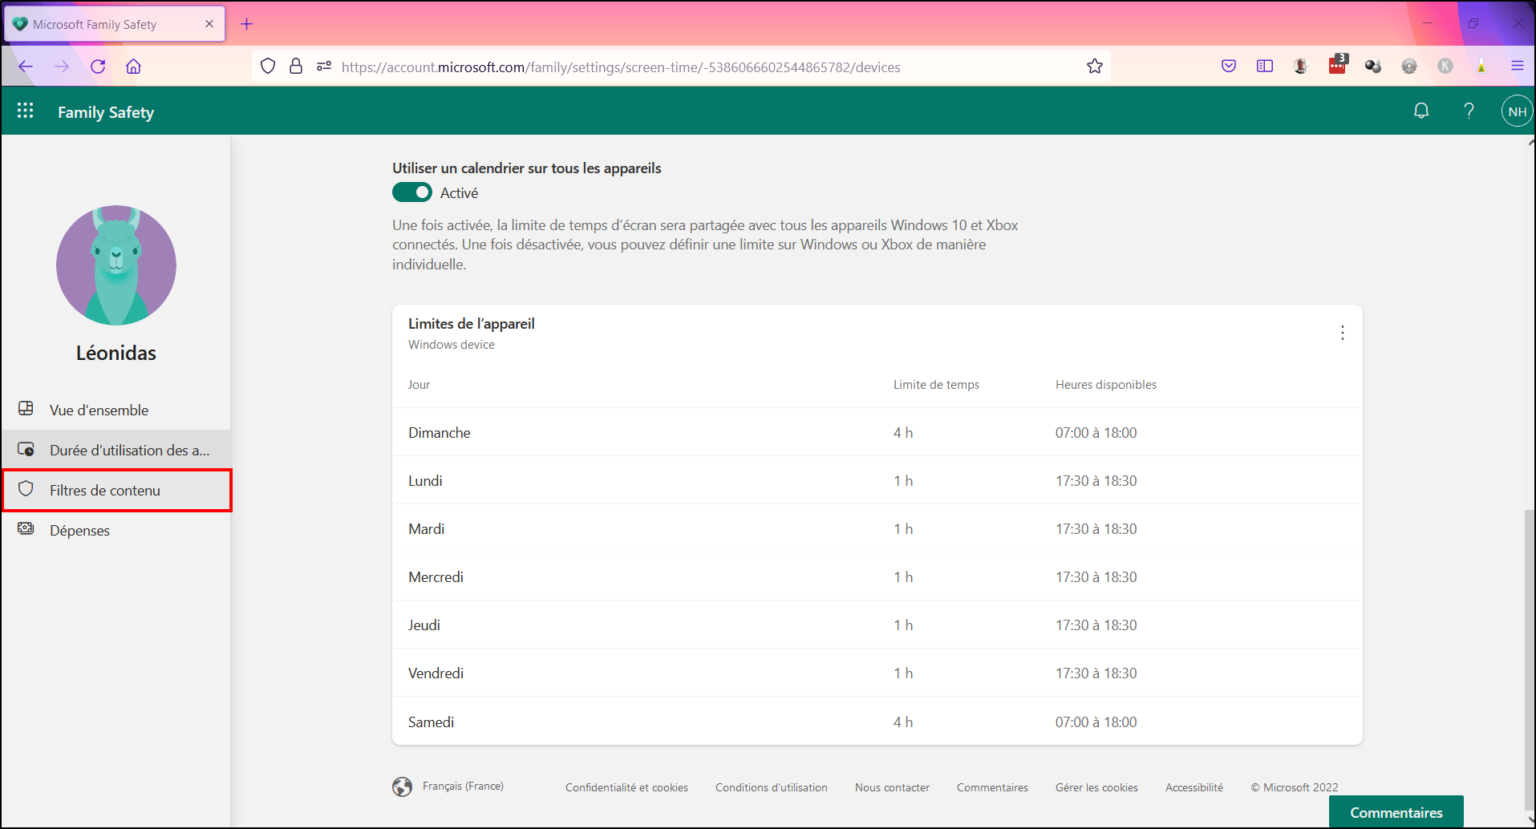Open Family Safety help with question mark icon
Viewport: 1536px width, 829px height.
click(1468, 110)
